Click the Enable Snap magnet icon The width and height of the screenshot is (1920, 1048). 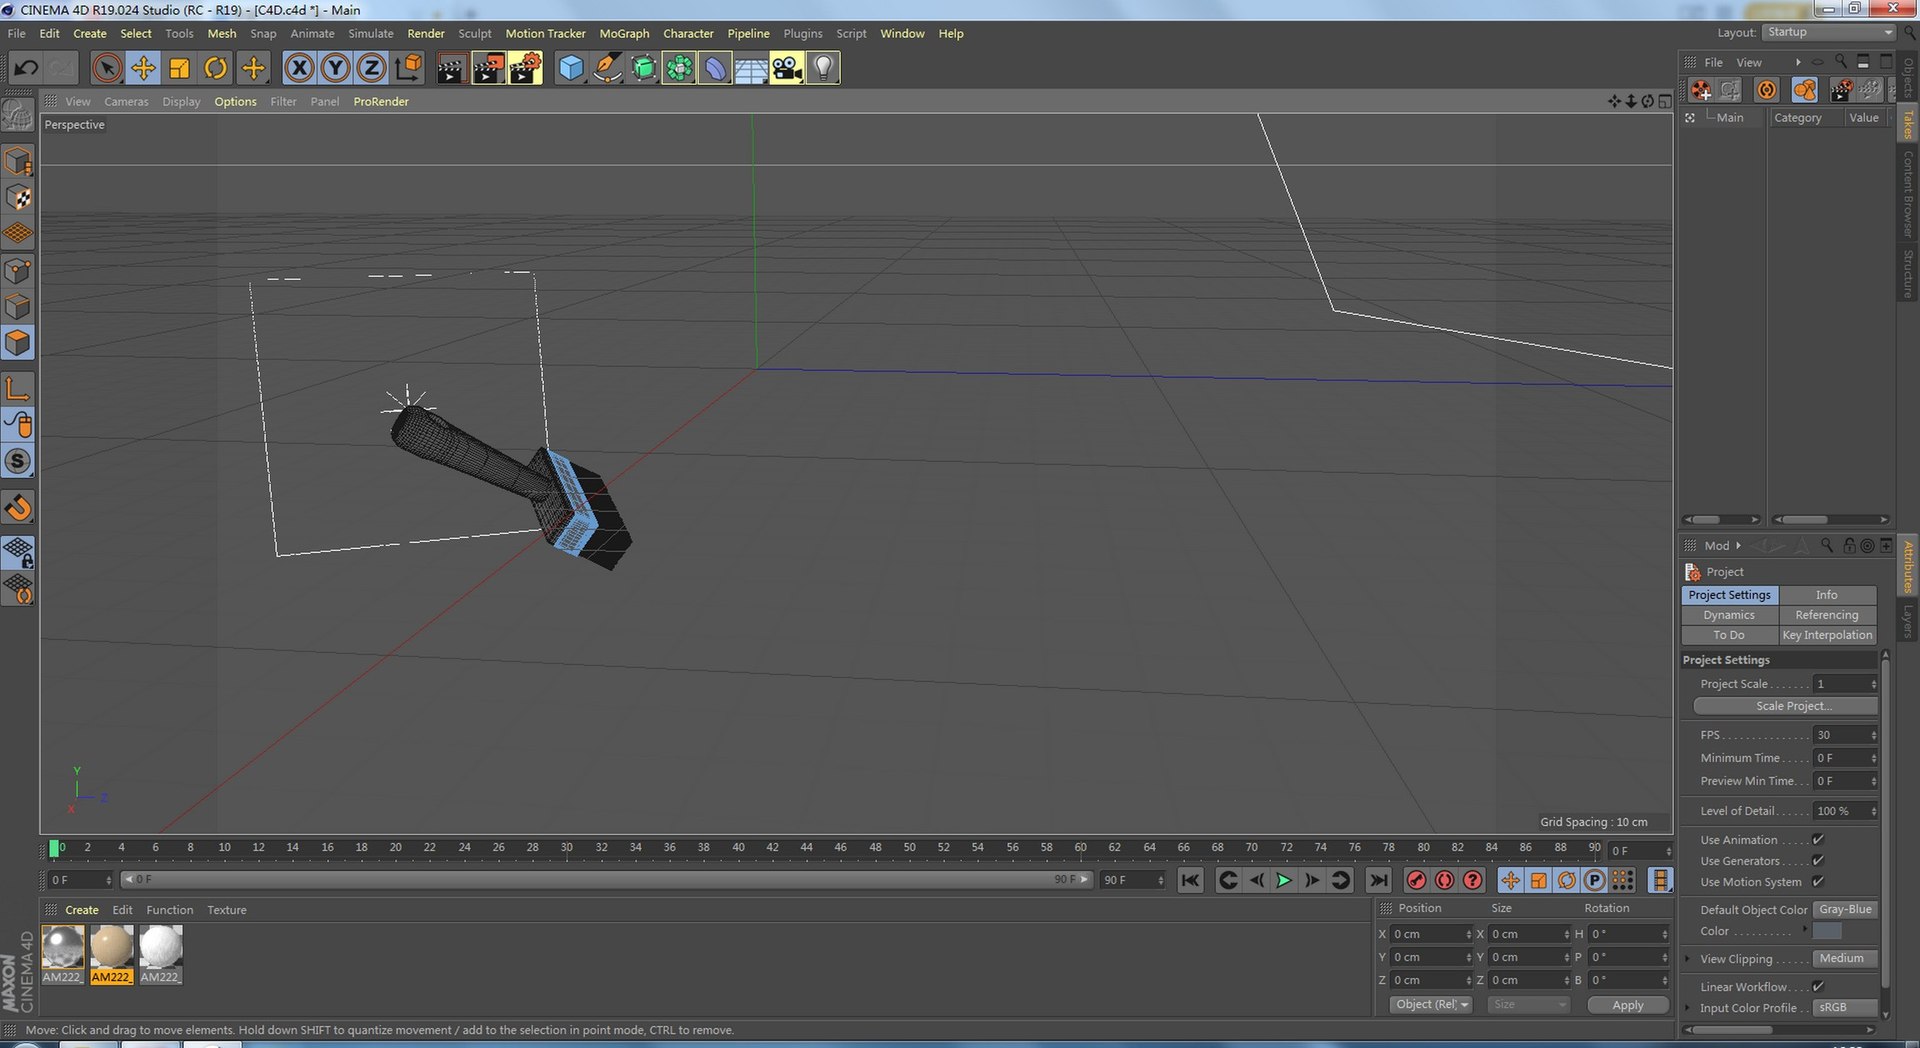tap(18, 507)
